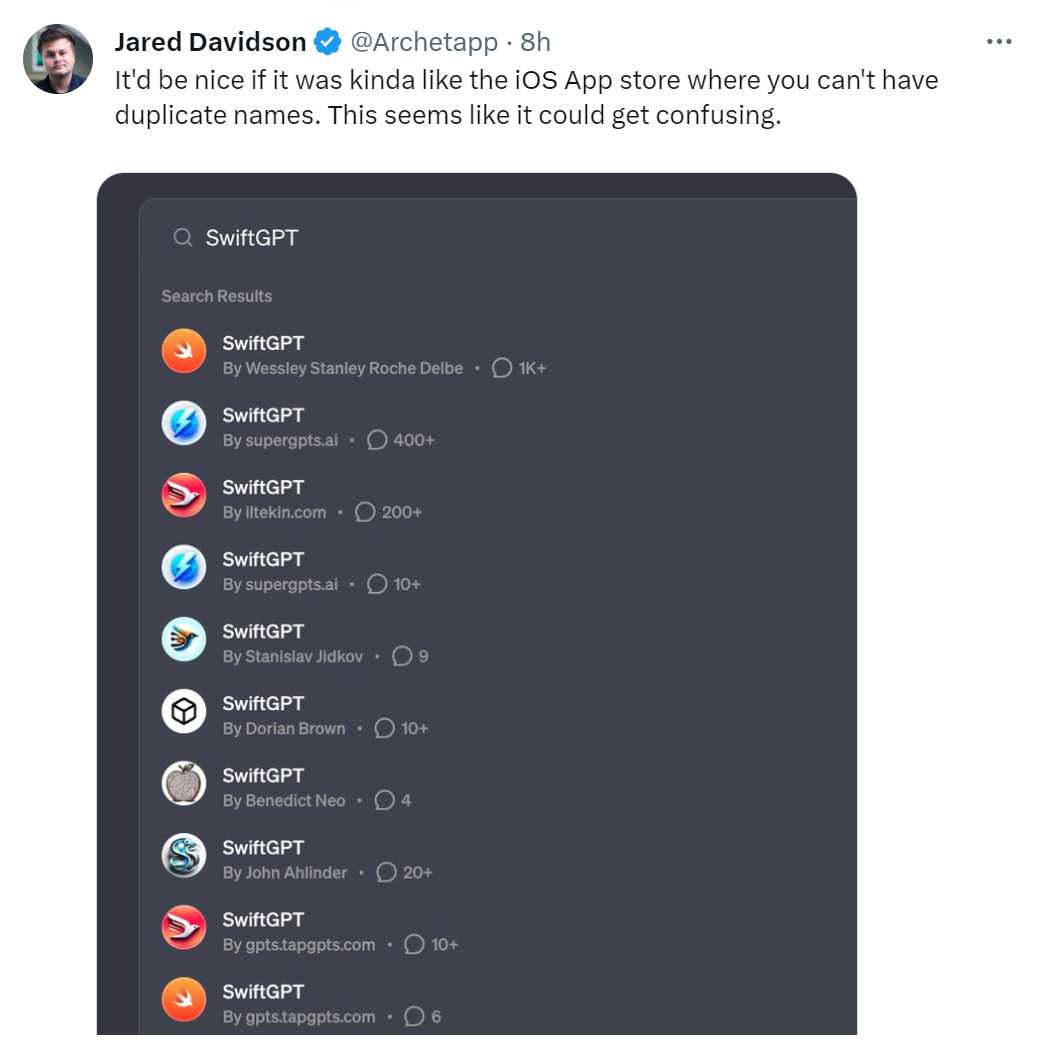Open the orange Swift icon with 6 chats

(x=184, y=1000)
